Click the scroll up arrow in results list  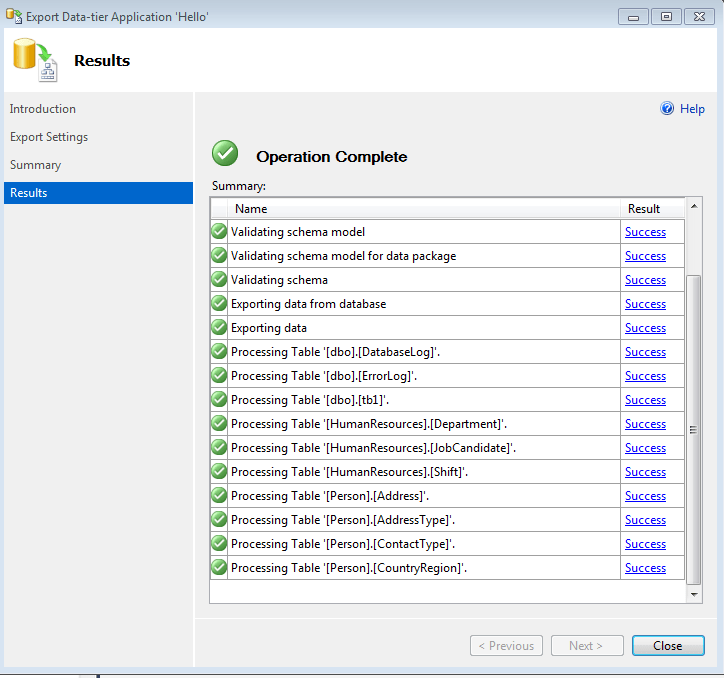[x=695, y=208]
